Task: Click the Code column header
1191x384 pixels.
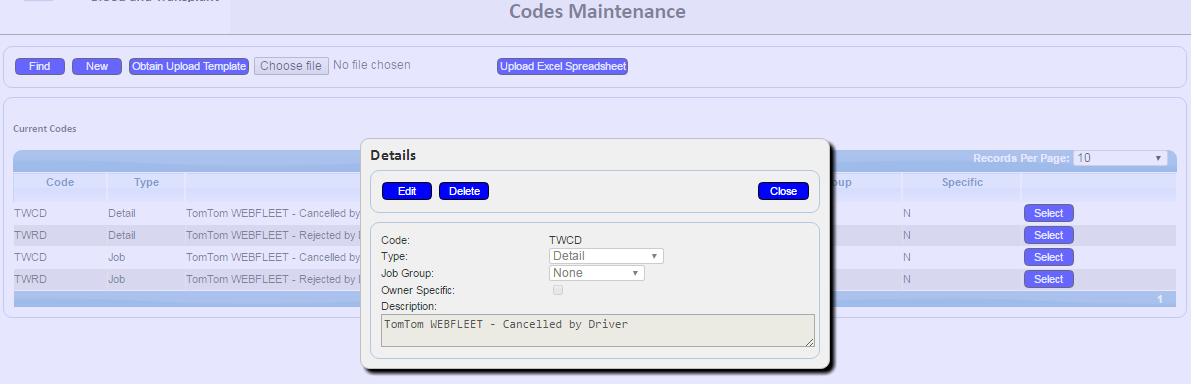Action: [60, 182]
